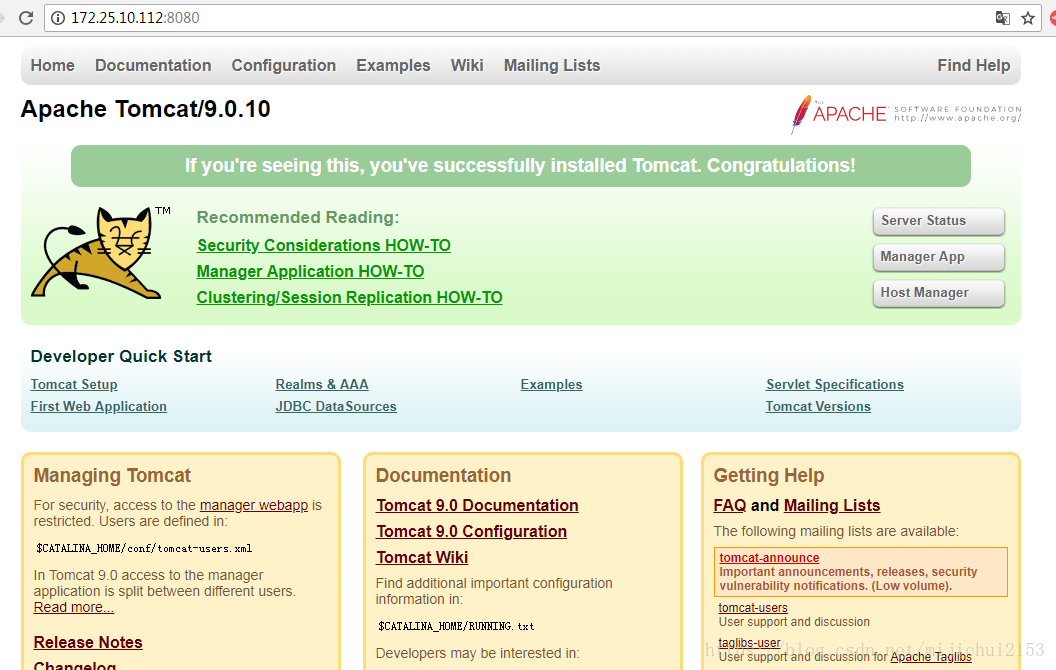Open the tomcat-users mailing list link
Image resolution: width=1056 pixels, height=670 pixels.
coord(752,608)
